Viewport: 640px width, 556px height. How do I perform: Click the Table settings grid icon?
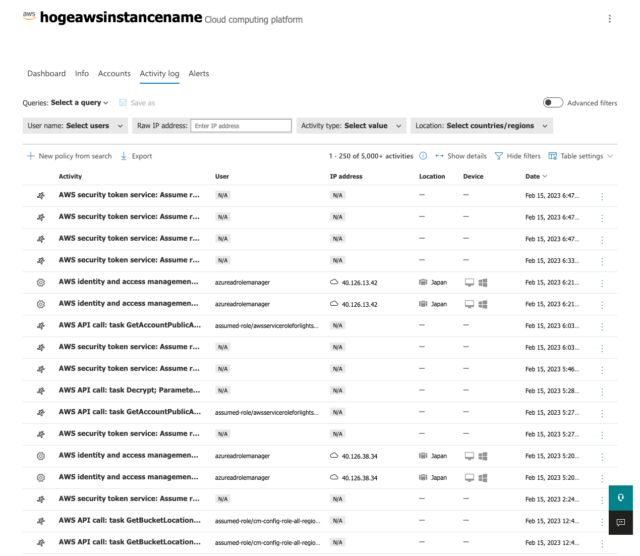tap(552, 156)
